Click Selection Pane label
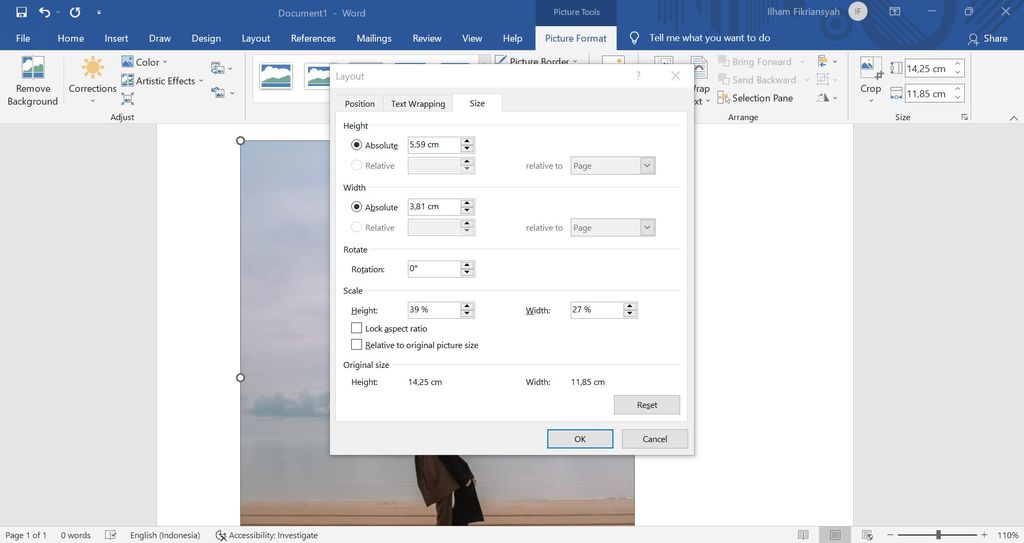The height and width of the screenshot is (543, 1024). coord(762,98)
